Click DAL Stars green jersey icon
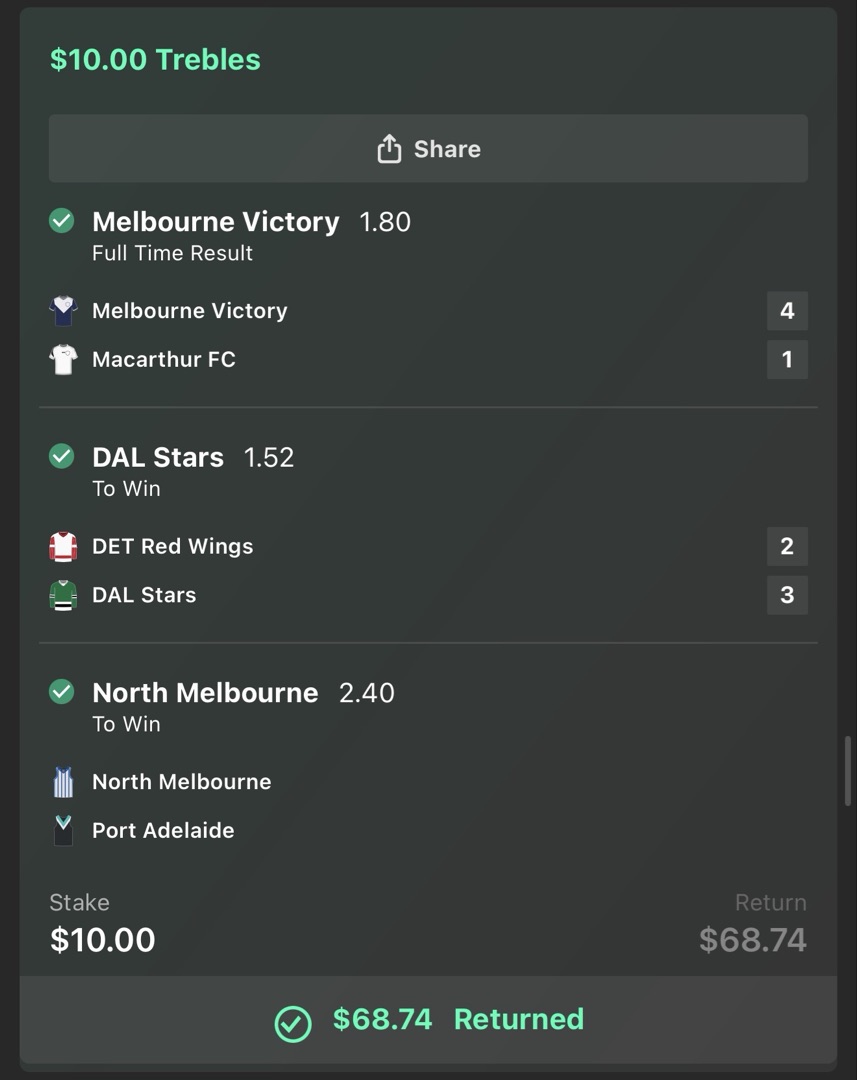Image resolution: width=857 pixels, height=1080 pixels. tap(63, 595)
